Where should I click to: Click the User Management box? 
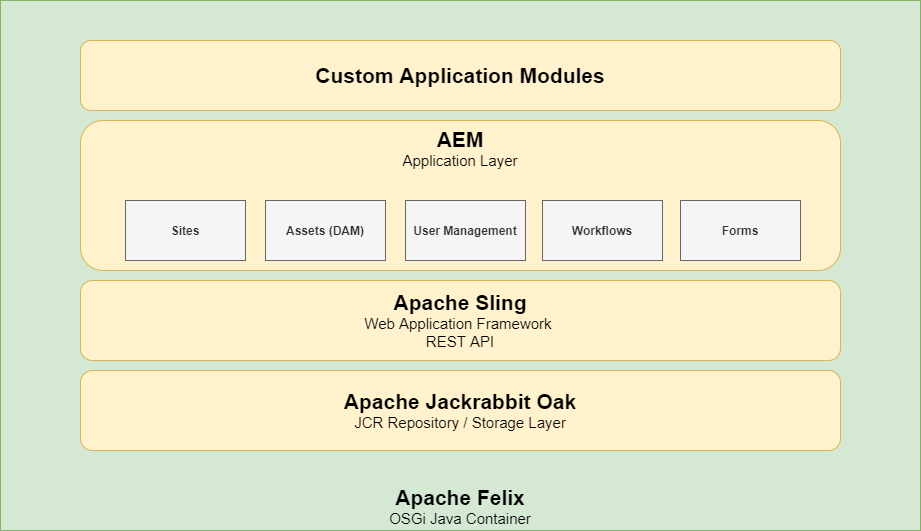click(x=465, y=230)
